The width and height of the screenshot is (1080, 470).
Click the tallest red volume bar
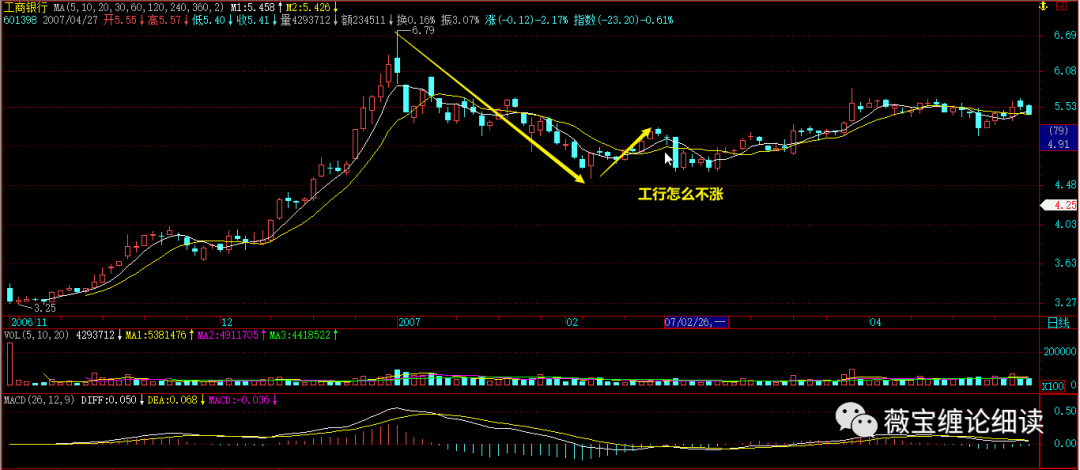[x=10, y=364]
